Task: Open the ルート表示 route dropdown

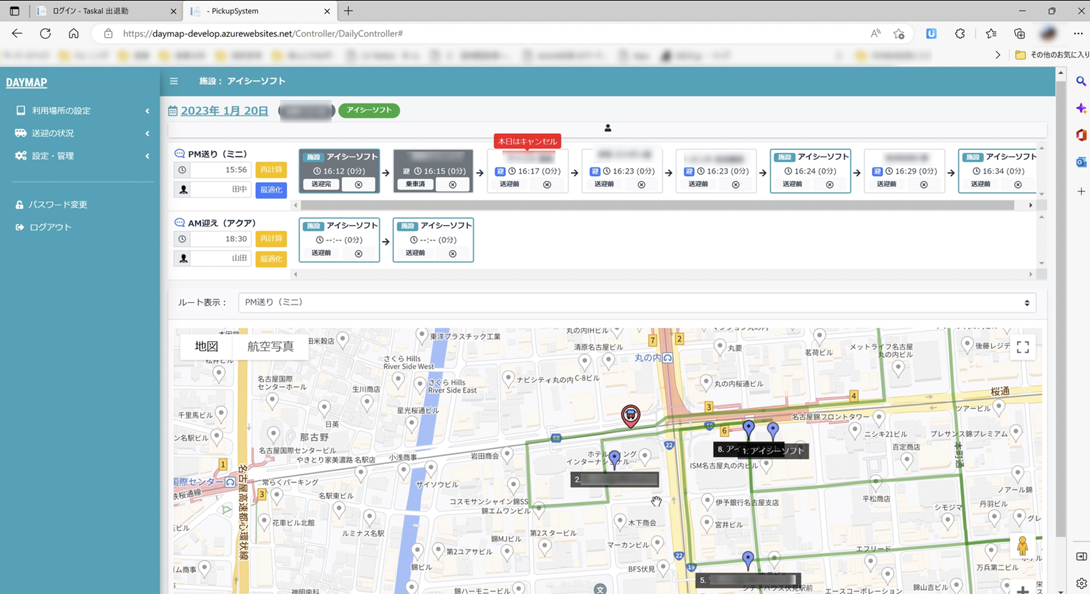Action: 637,302
